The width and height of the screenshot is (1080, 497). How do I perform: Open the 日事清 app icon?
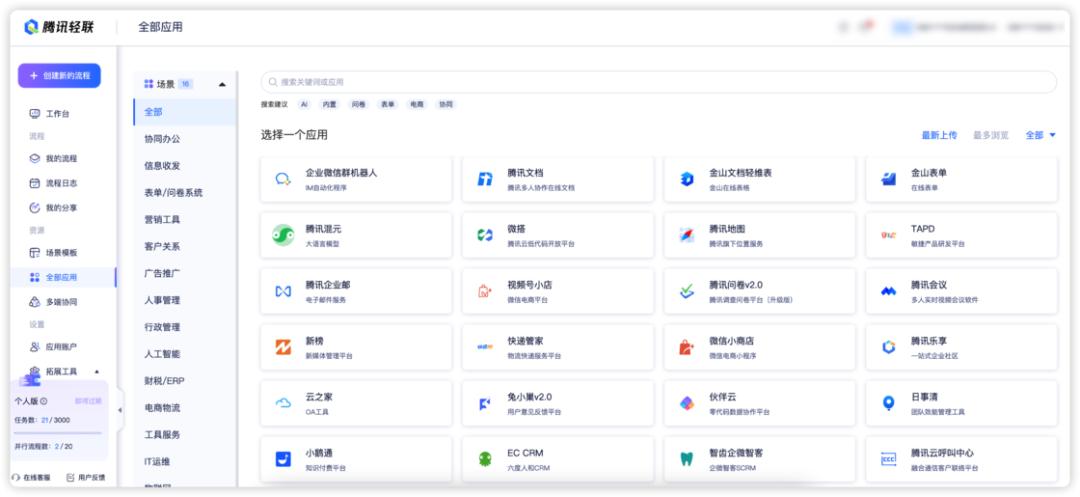[889, 403]
